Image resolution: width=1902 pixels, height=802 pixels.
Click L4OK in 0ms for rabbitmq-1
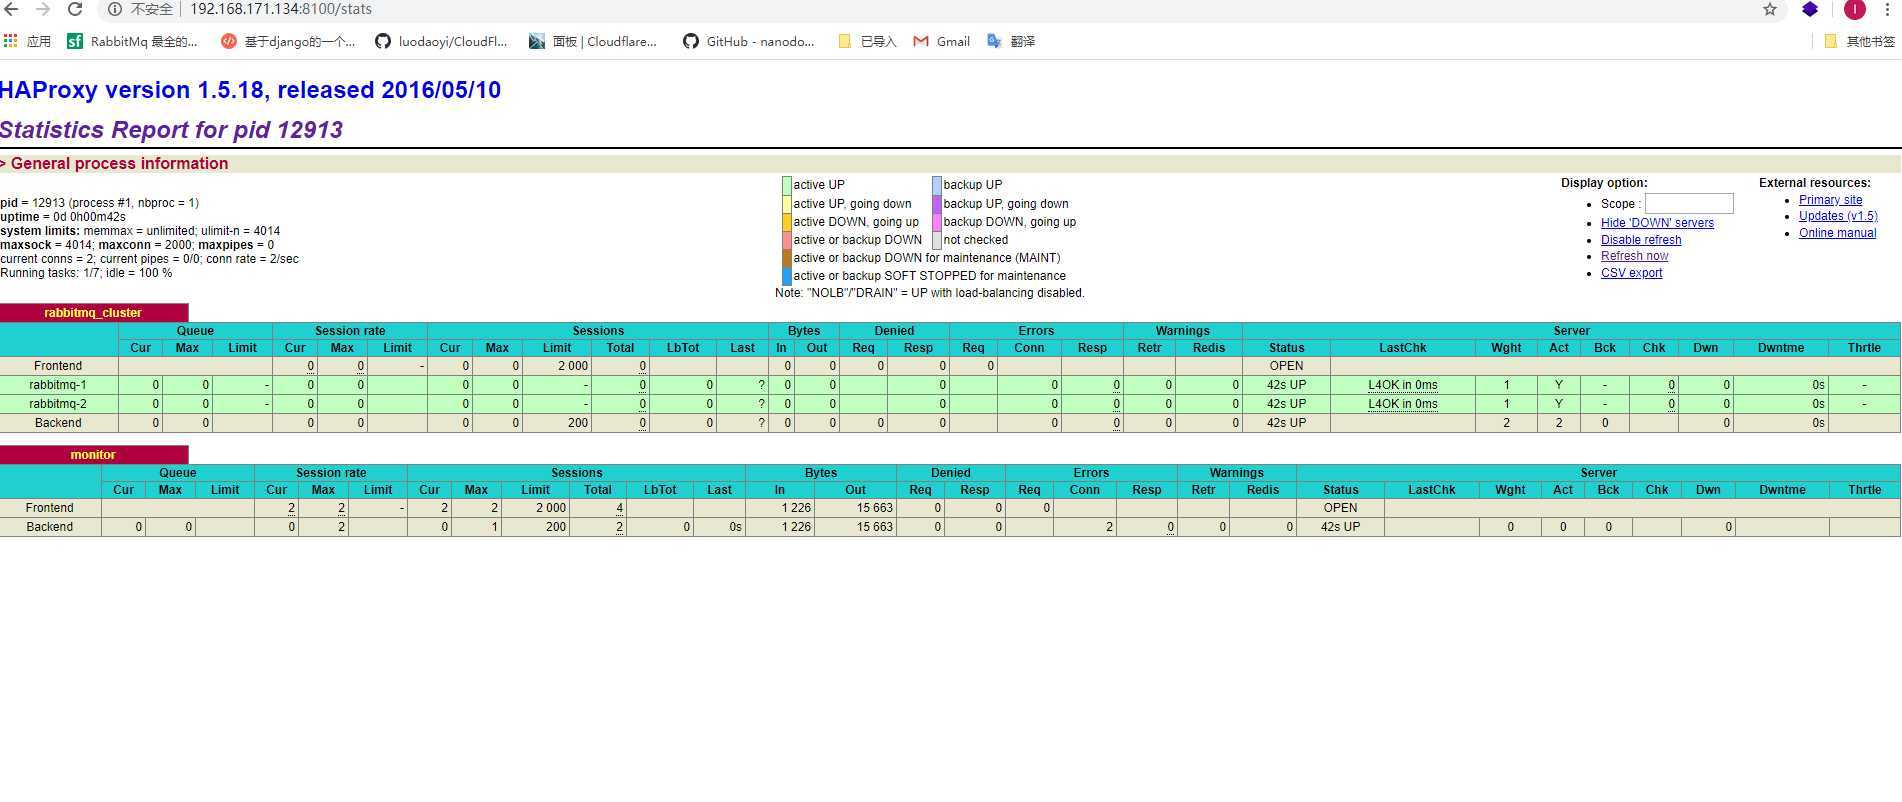tap(1403, 385)
